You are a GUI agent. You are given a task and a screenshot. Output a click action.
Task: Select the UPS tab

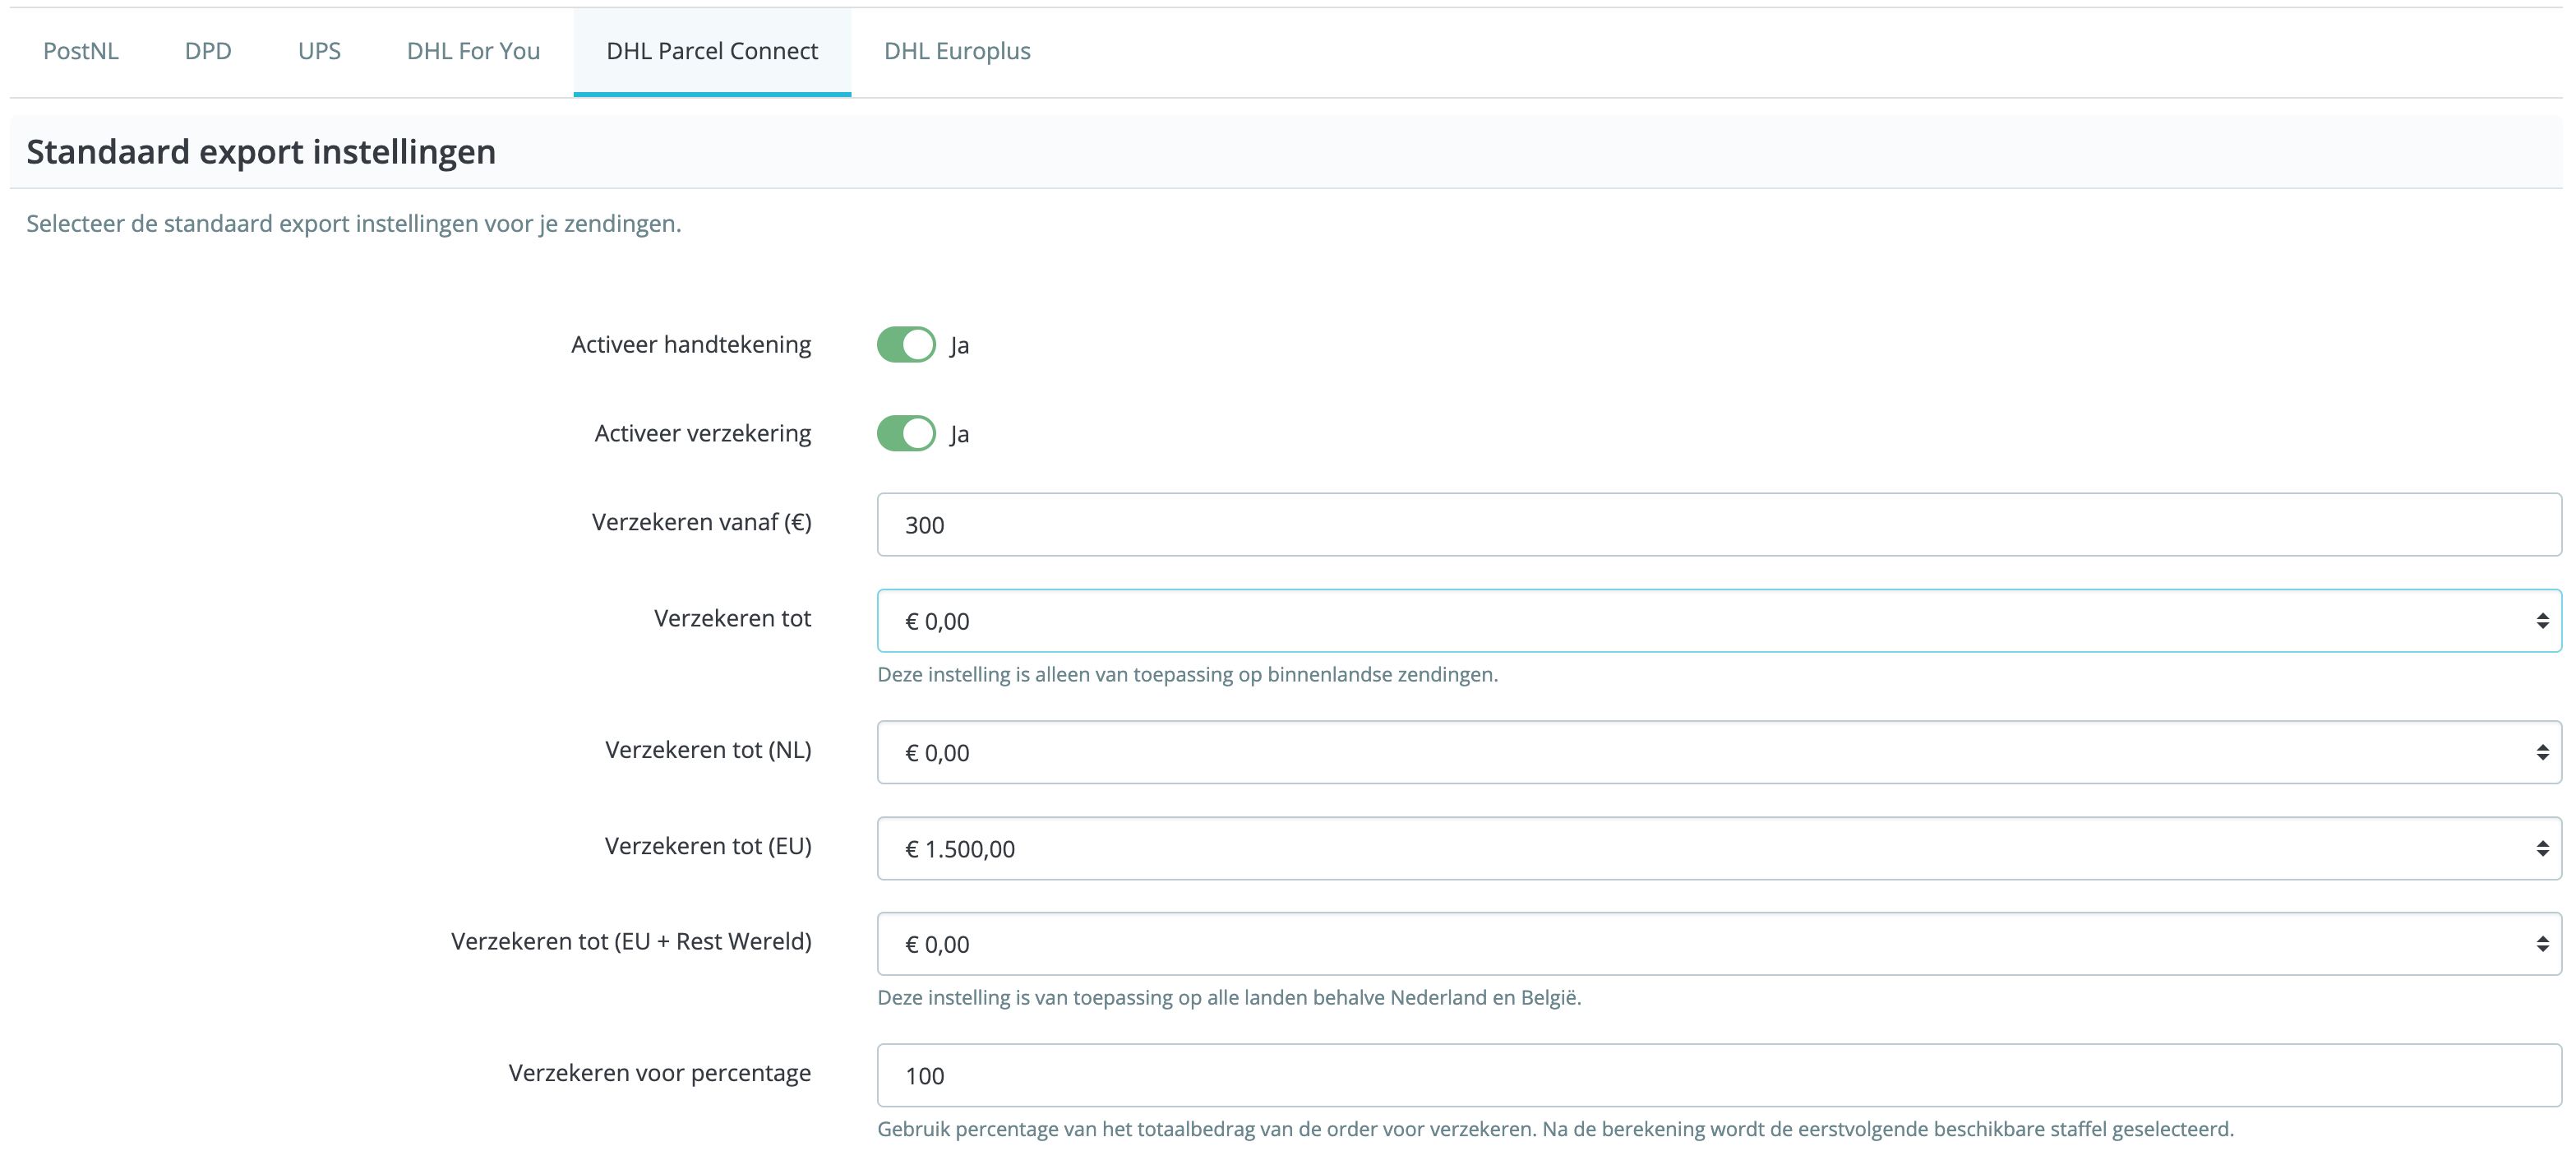pyautogui.click(x=318, y=51)
